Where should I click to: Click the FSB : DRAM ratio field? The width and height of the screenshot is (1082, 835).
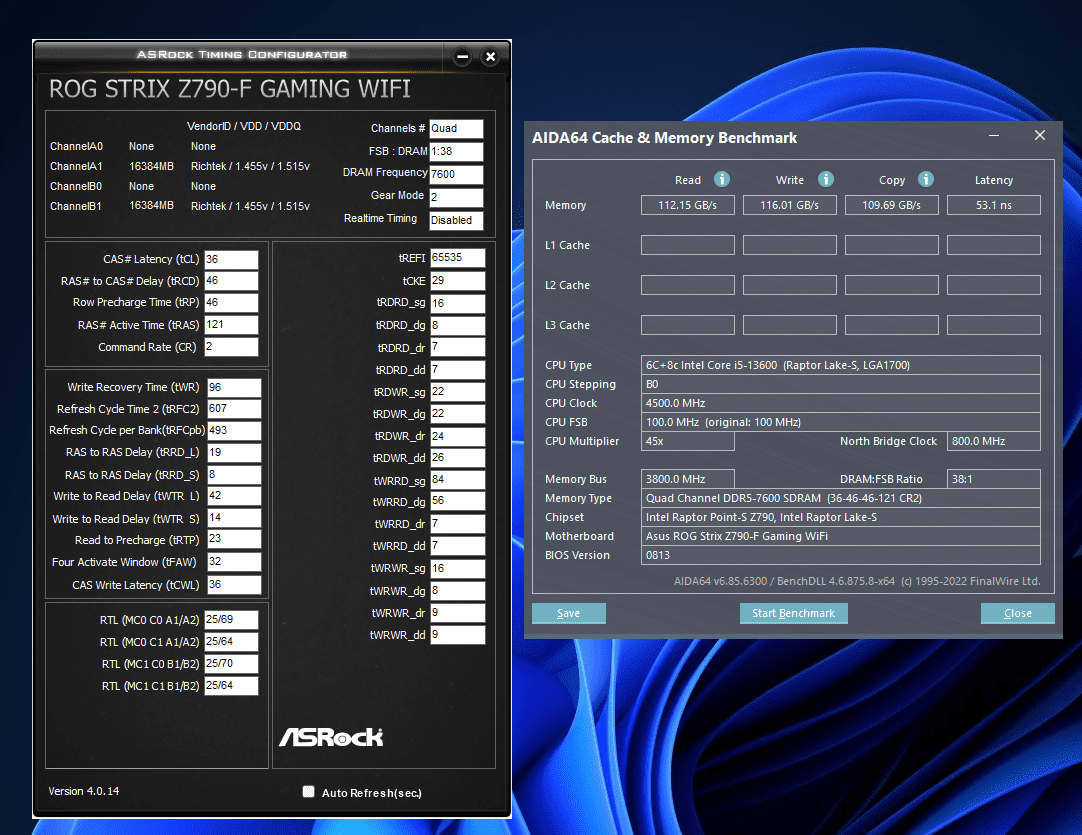(456, 152)
